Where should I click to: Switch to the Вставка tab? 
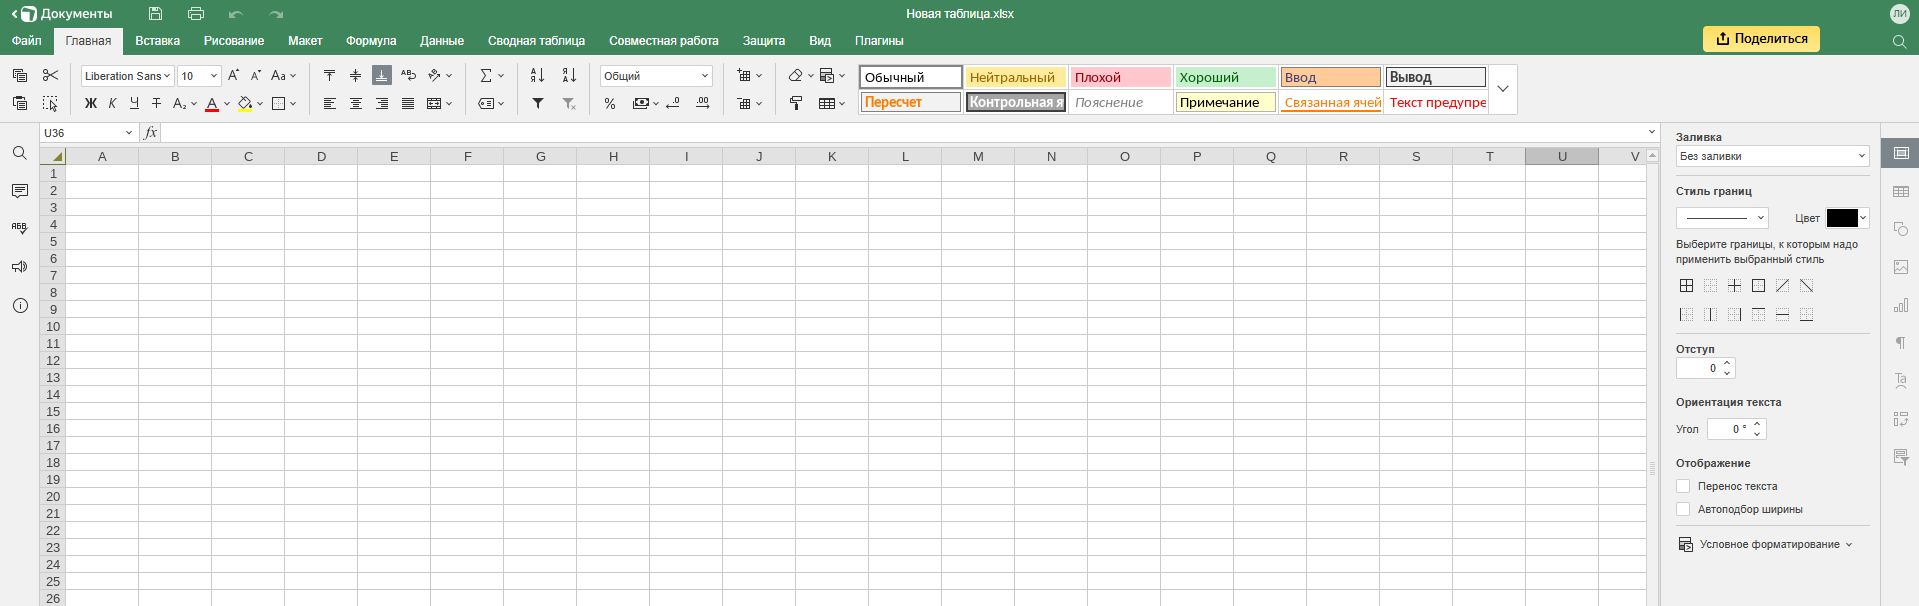[157, 41]
